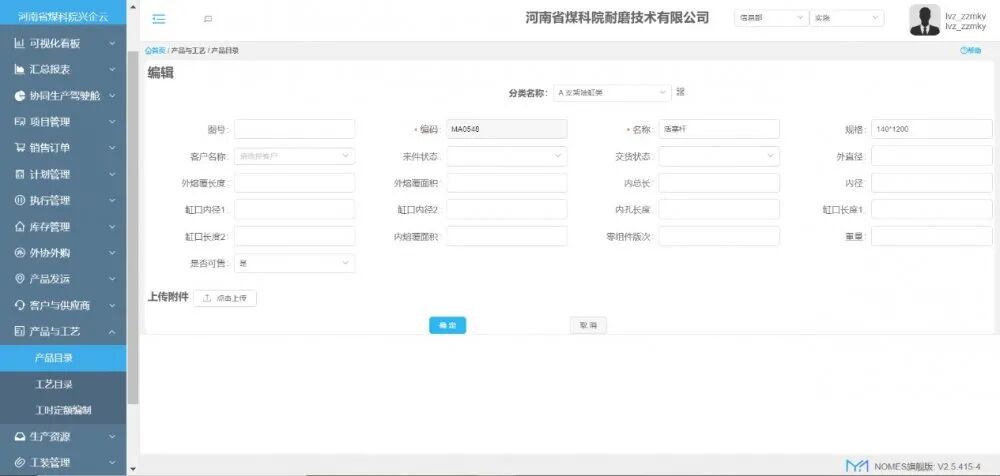Click the sidebar vertical scrollbar thumb
Image resolution: width=1000 pixels, height=476 pixels.
click(x=133, y=227)
